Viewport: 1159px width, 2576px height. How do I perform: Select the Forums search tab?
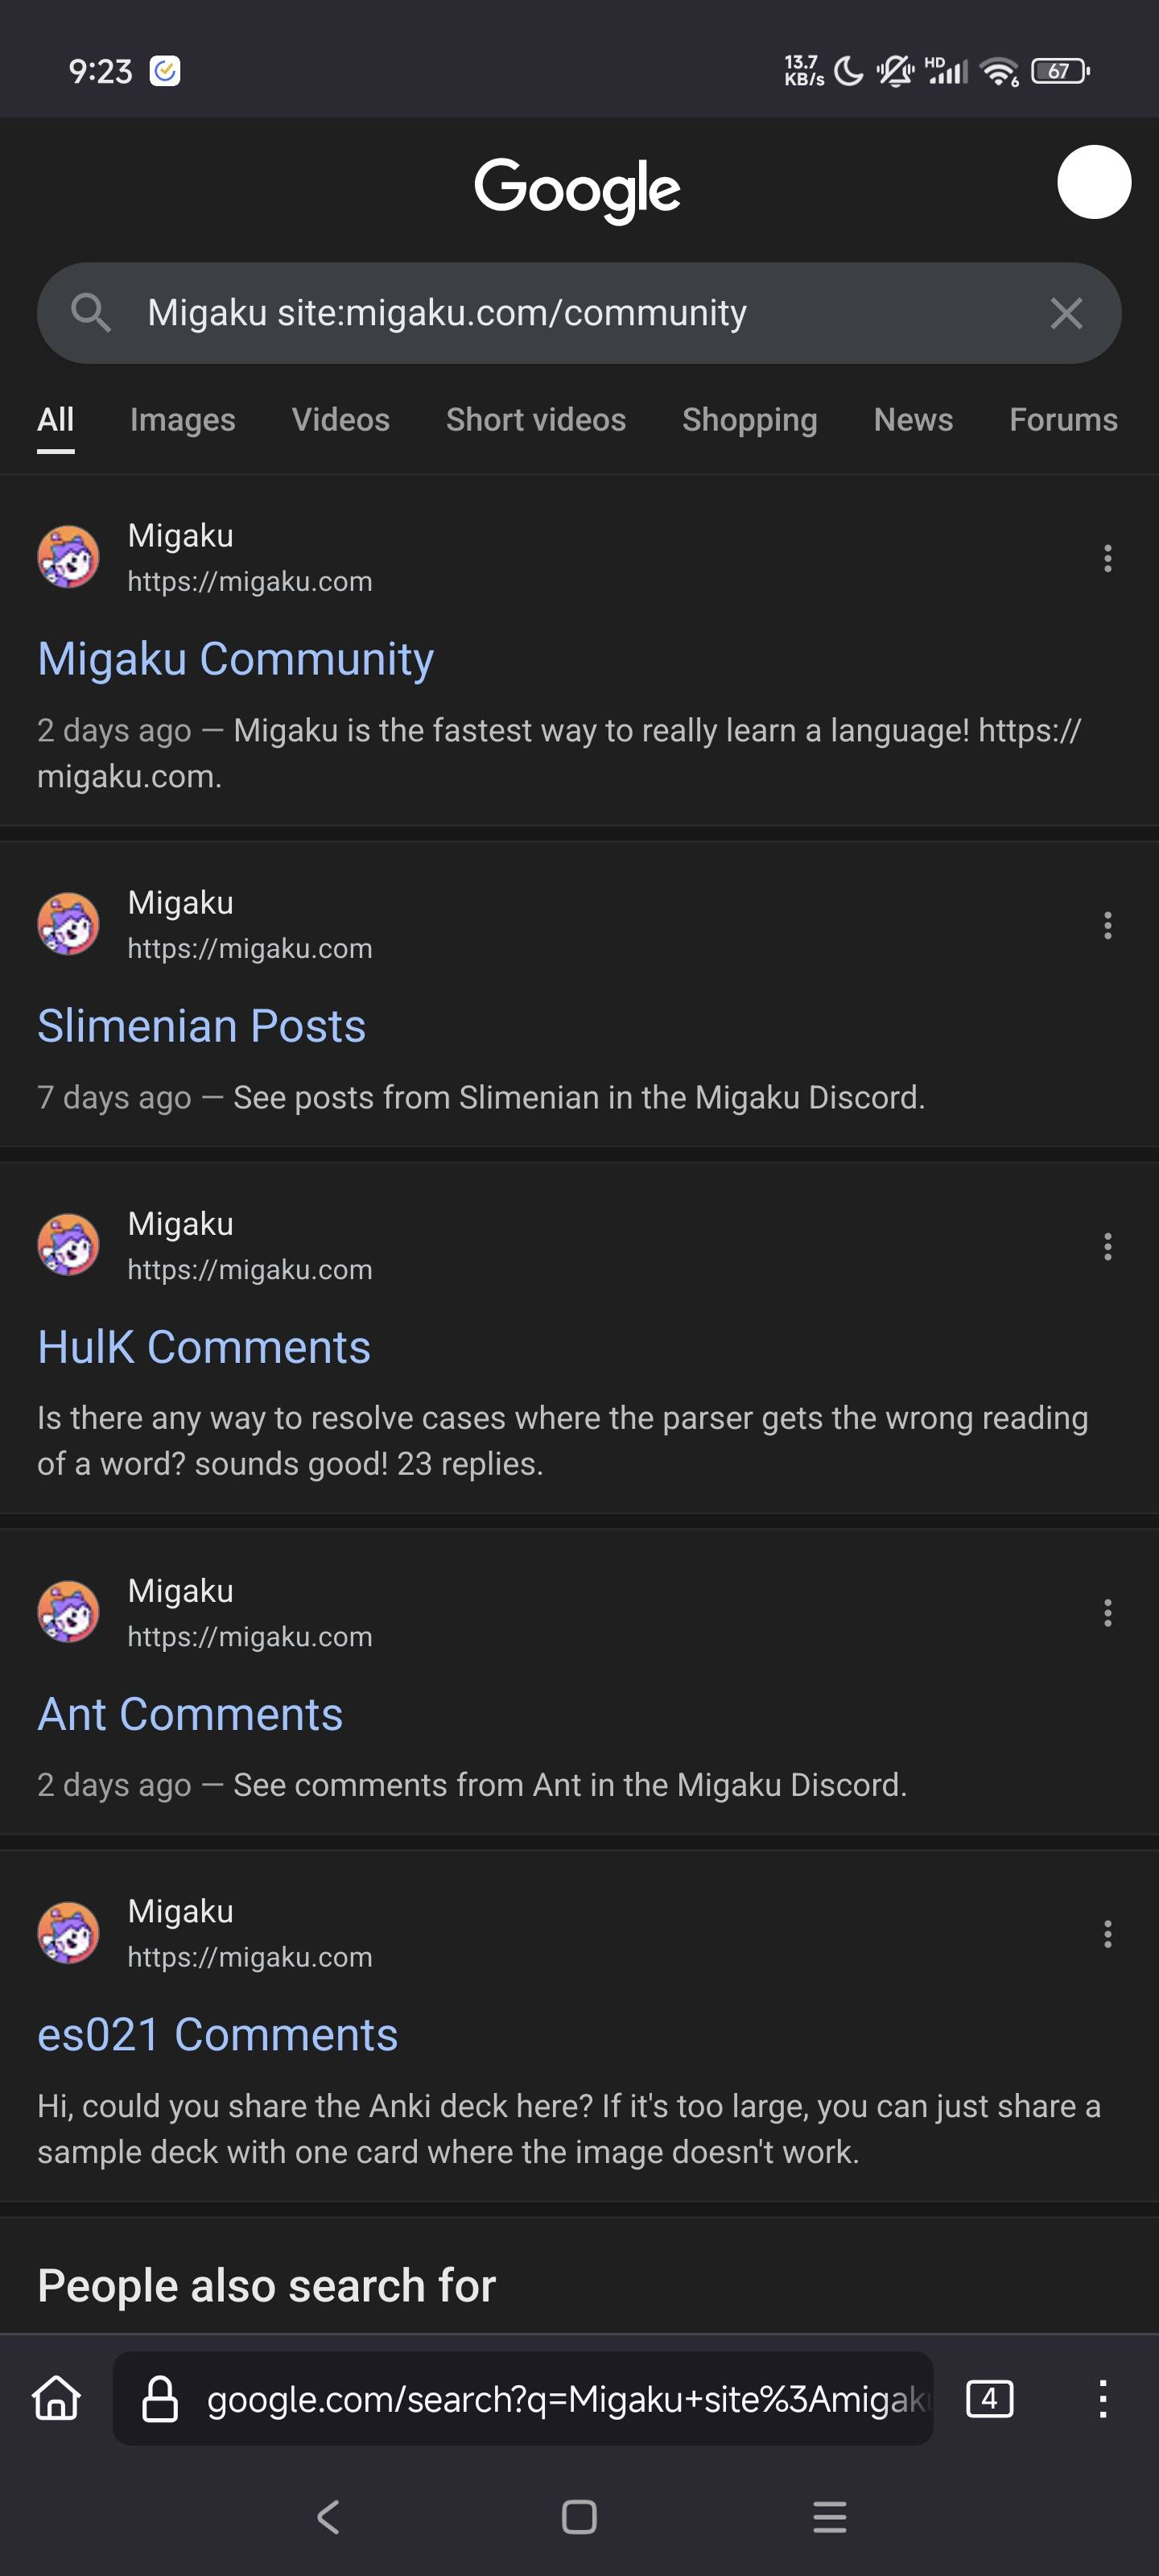(x=1063, y=420)
